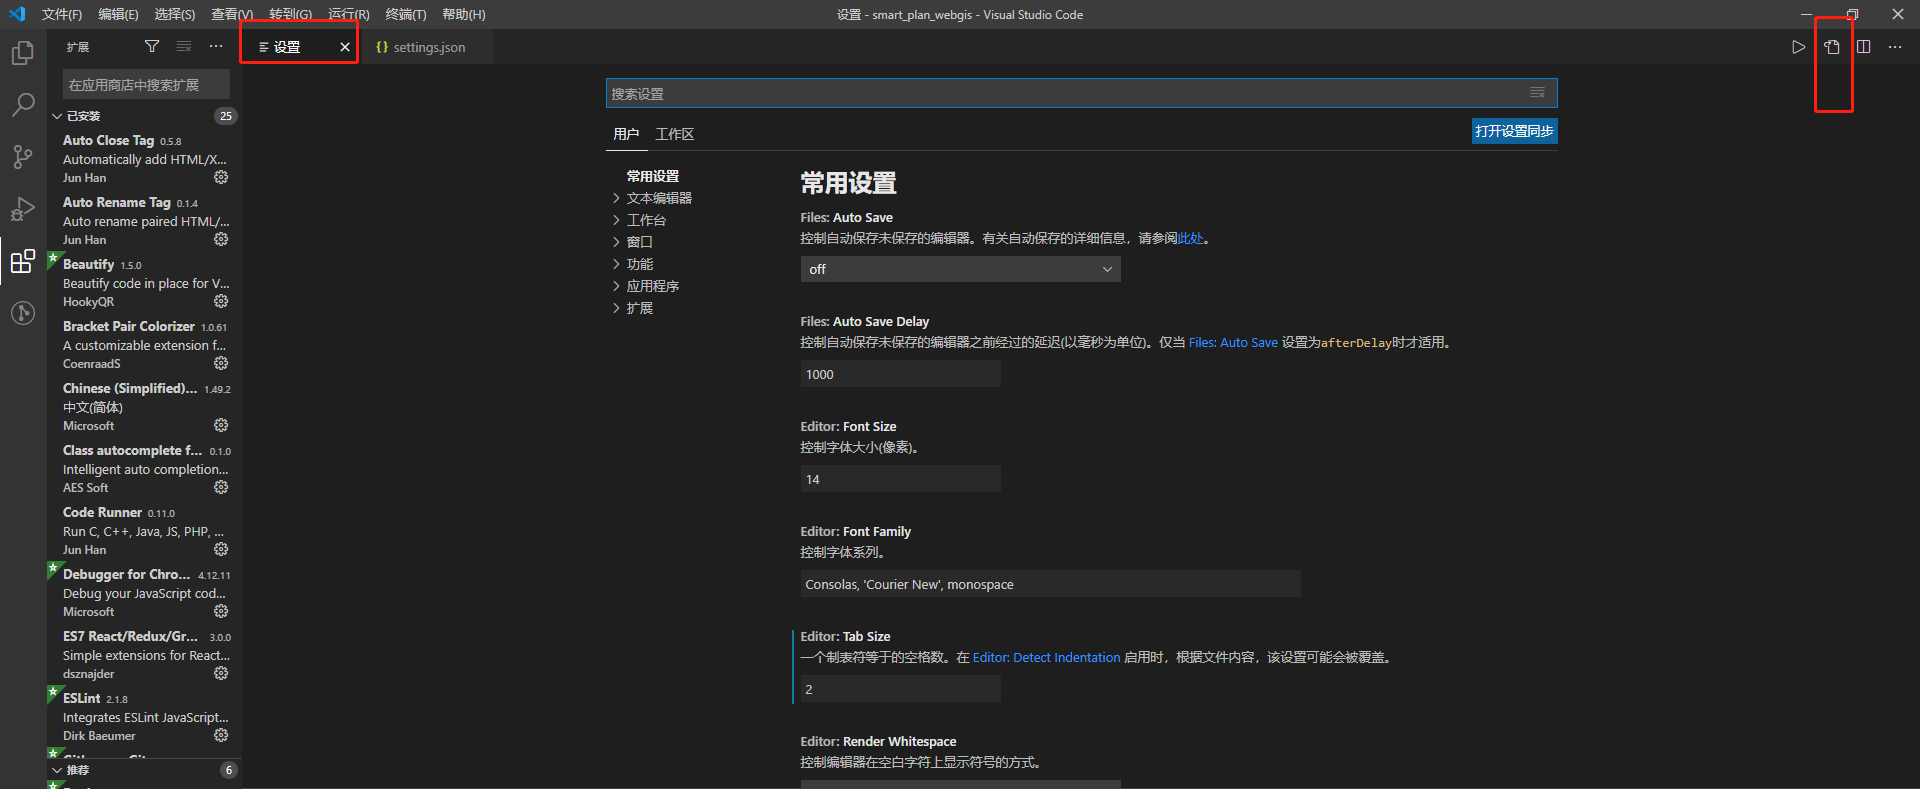Open 选择(S) menu
1920x789 pixels.
pos(174,14)
